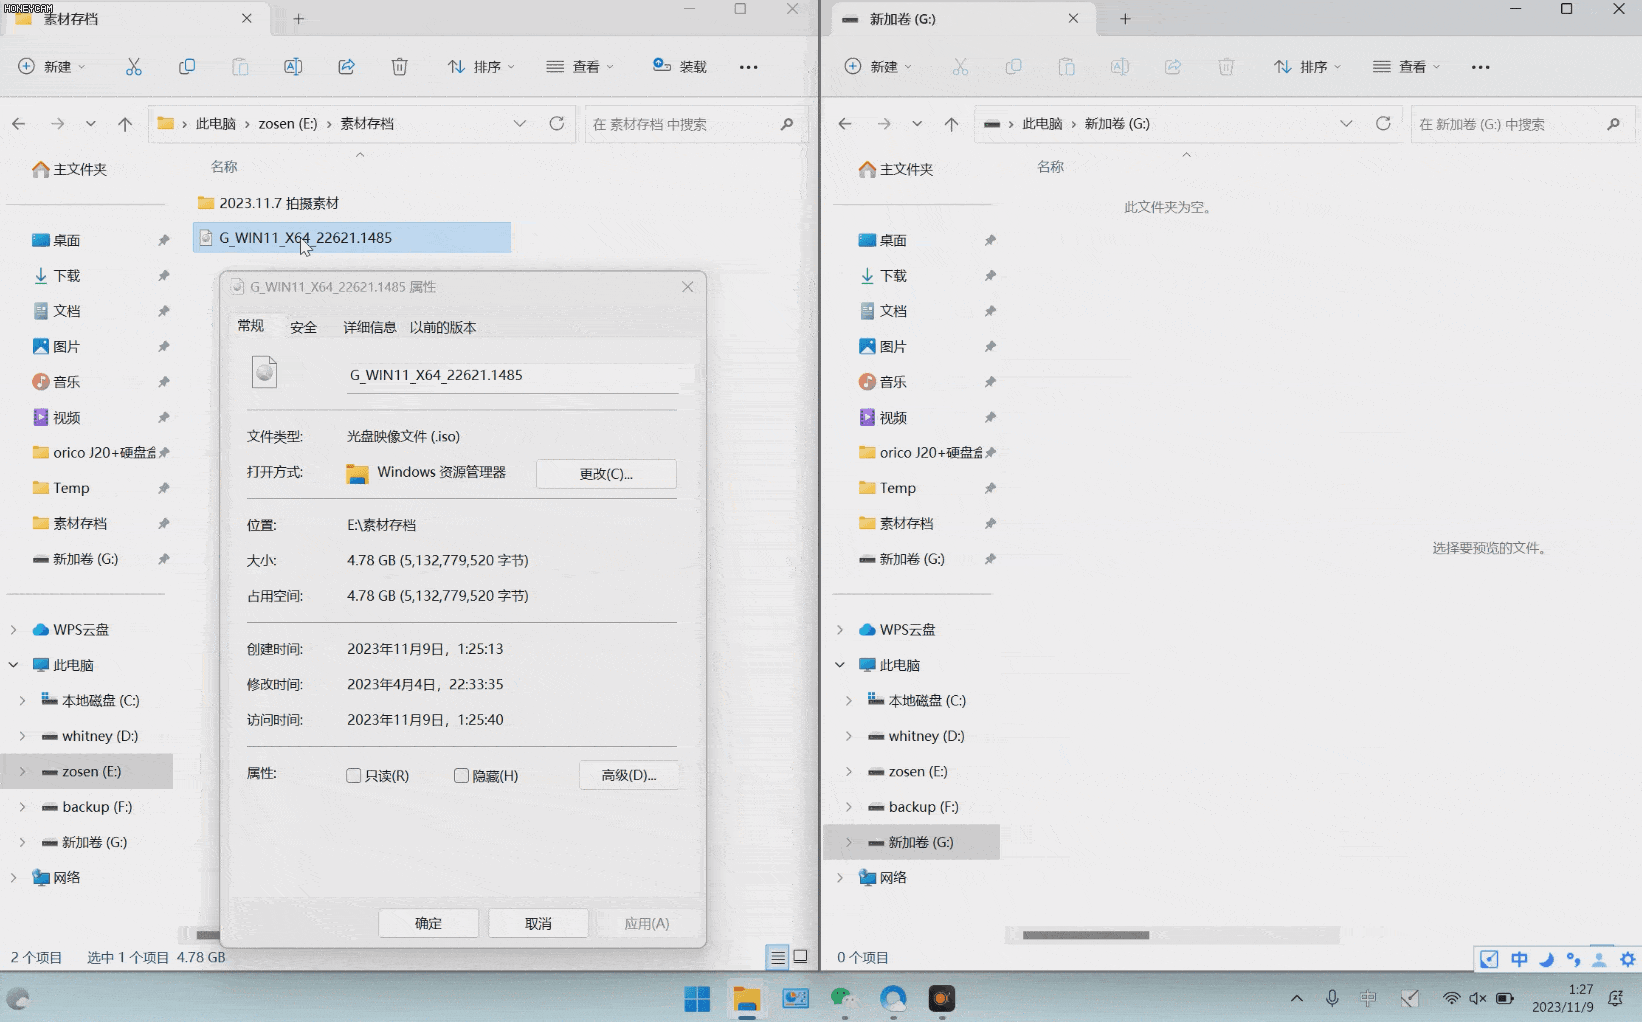The height and width of the screenshot is (1022, 1642).
Task: Click the microphone icon in the system tray
Action: (1332, 998)
